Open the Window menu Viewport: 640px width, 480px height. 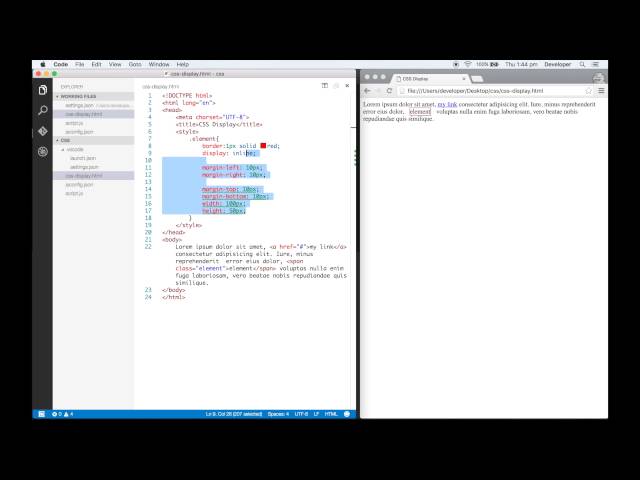click(159, 64)
